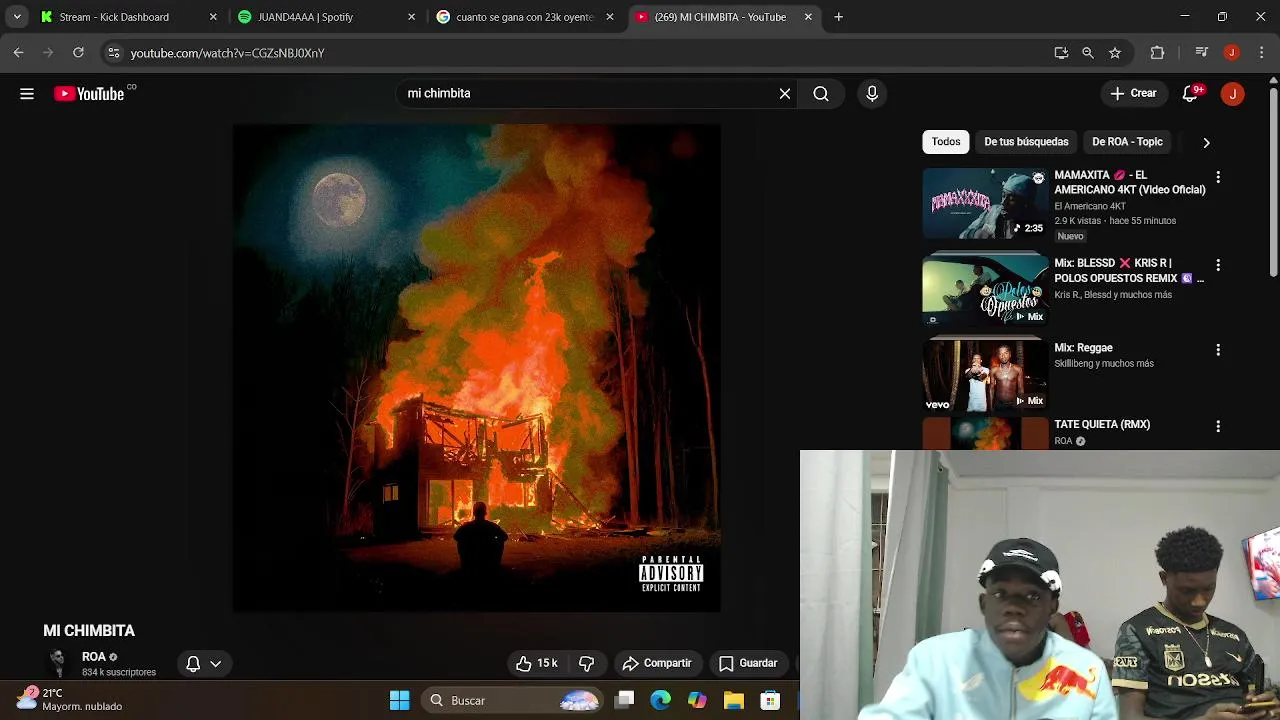Open the tab search dropdown arrow
Screen dimensions: 1280x720
pyautogui.click(x=17, y=17)
